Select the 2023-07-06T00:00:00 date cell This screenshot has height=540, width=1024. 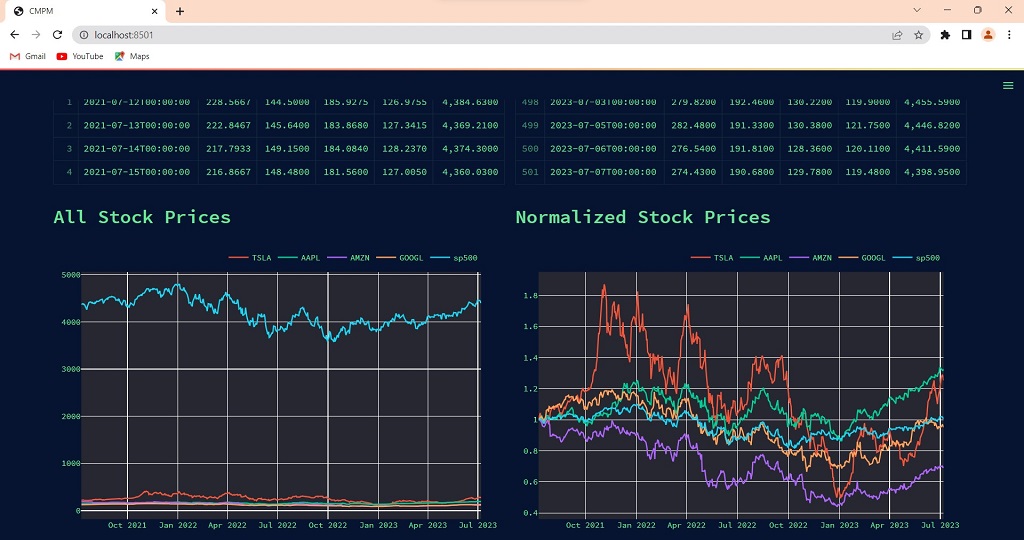coord(603,149)
